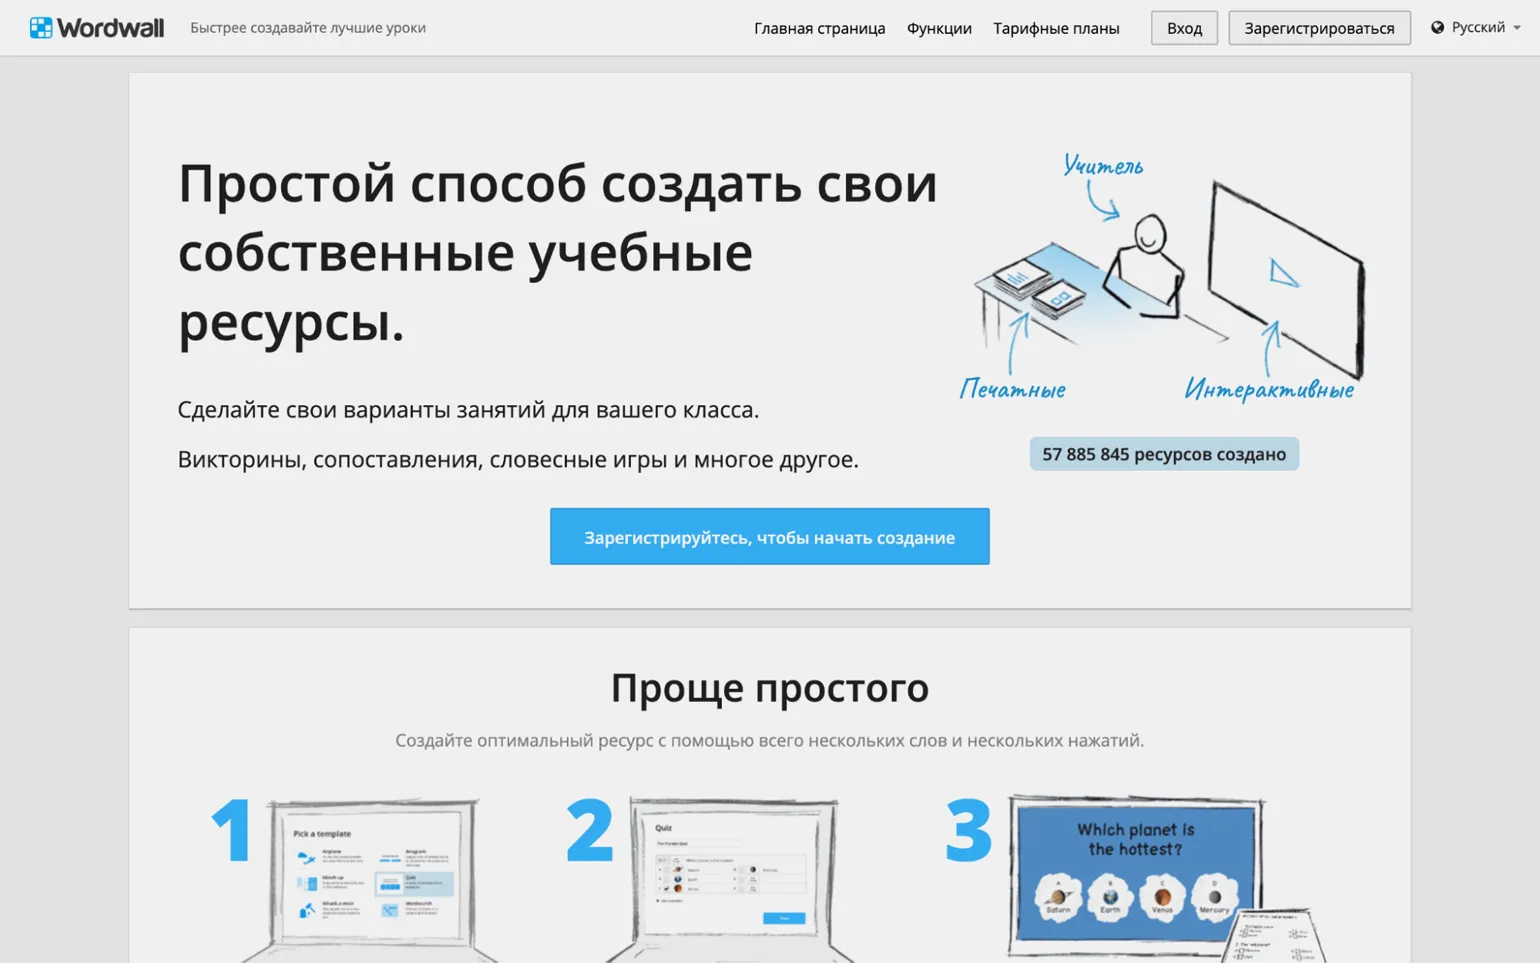Click the Wordwall logo icon

pyautogui.click(x=41, y=28)
